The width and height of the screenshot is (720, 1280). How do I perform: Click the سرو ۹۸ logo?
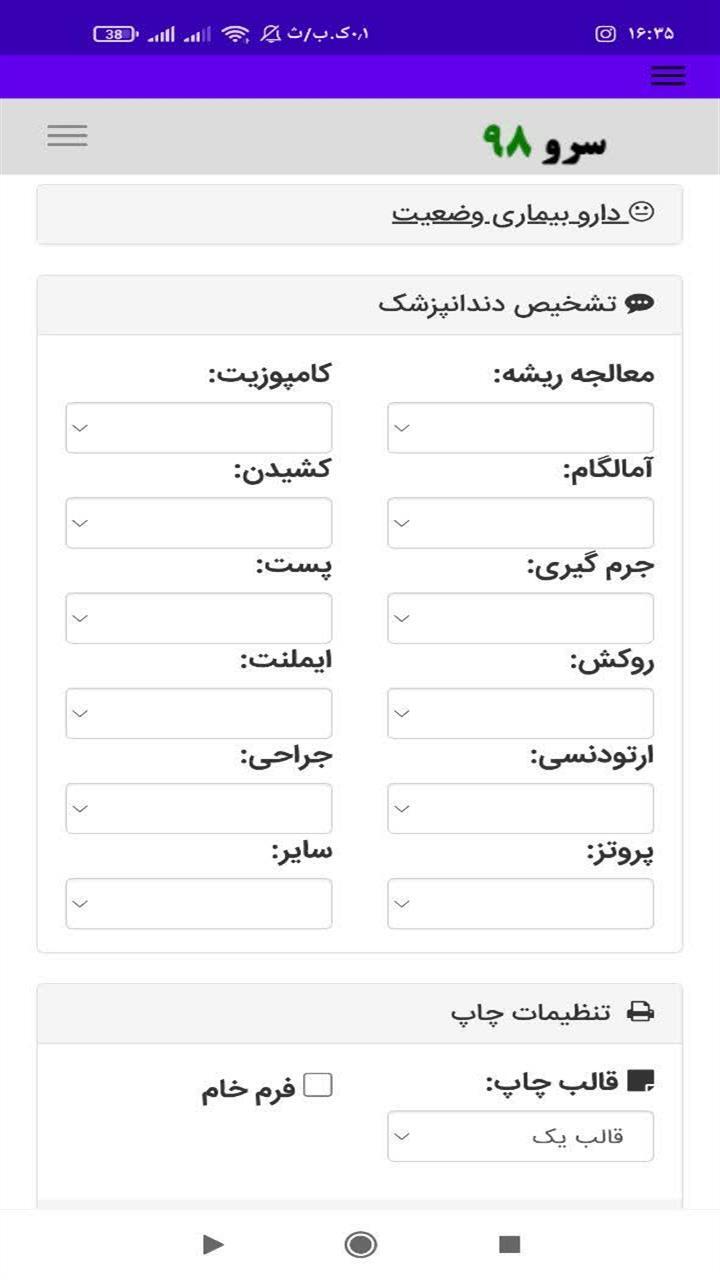(x=544, y=142)
